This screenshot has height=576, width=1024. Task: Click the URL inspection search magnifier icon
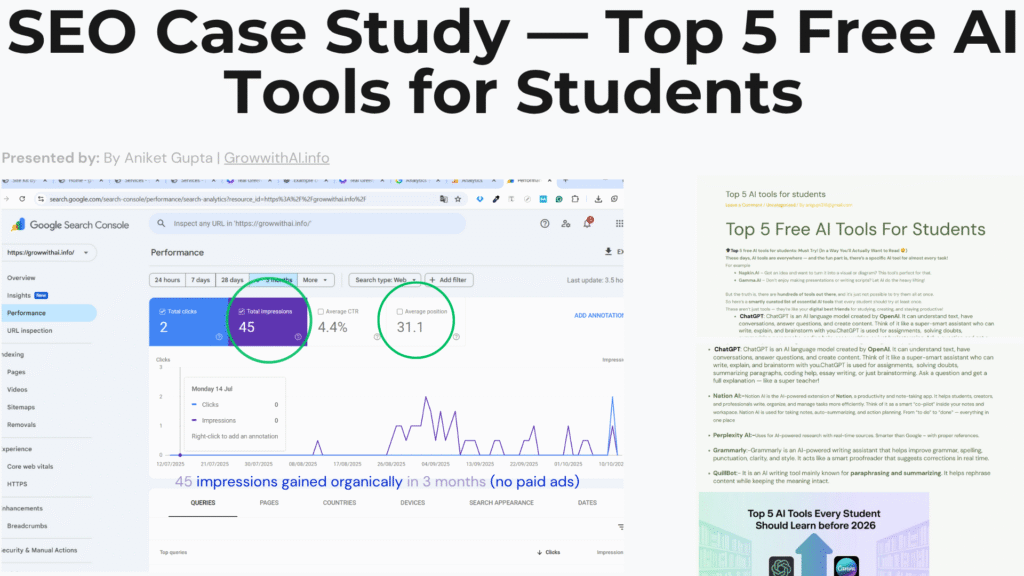[160, 224]
